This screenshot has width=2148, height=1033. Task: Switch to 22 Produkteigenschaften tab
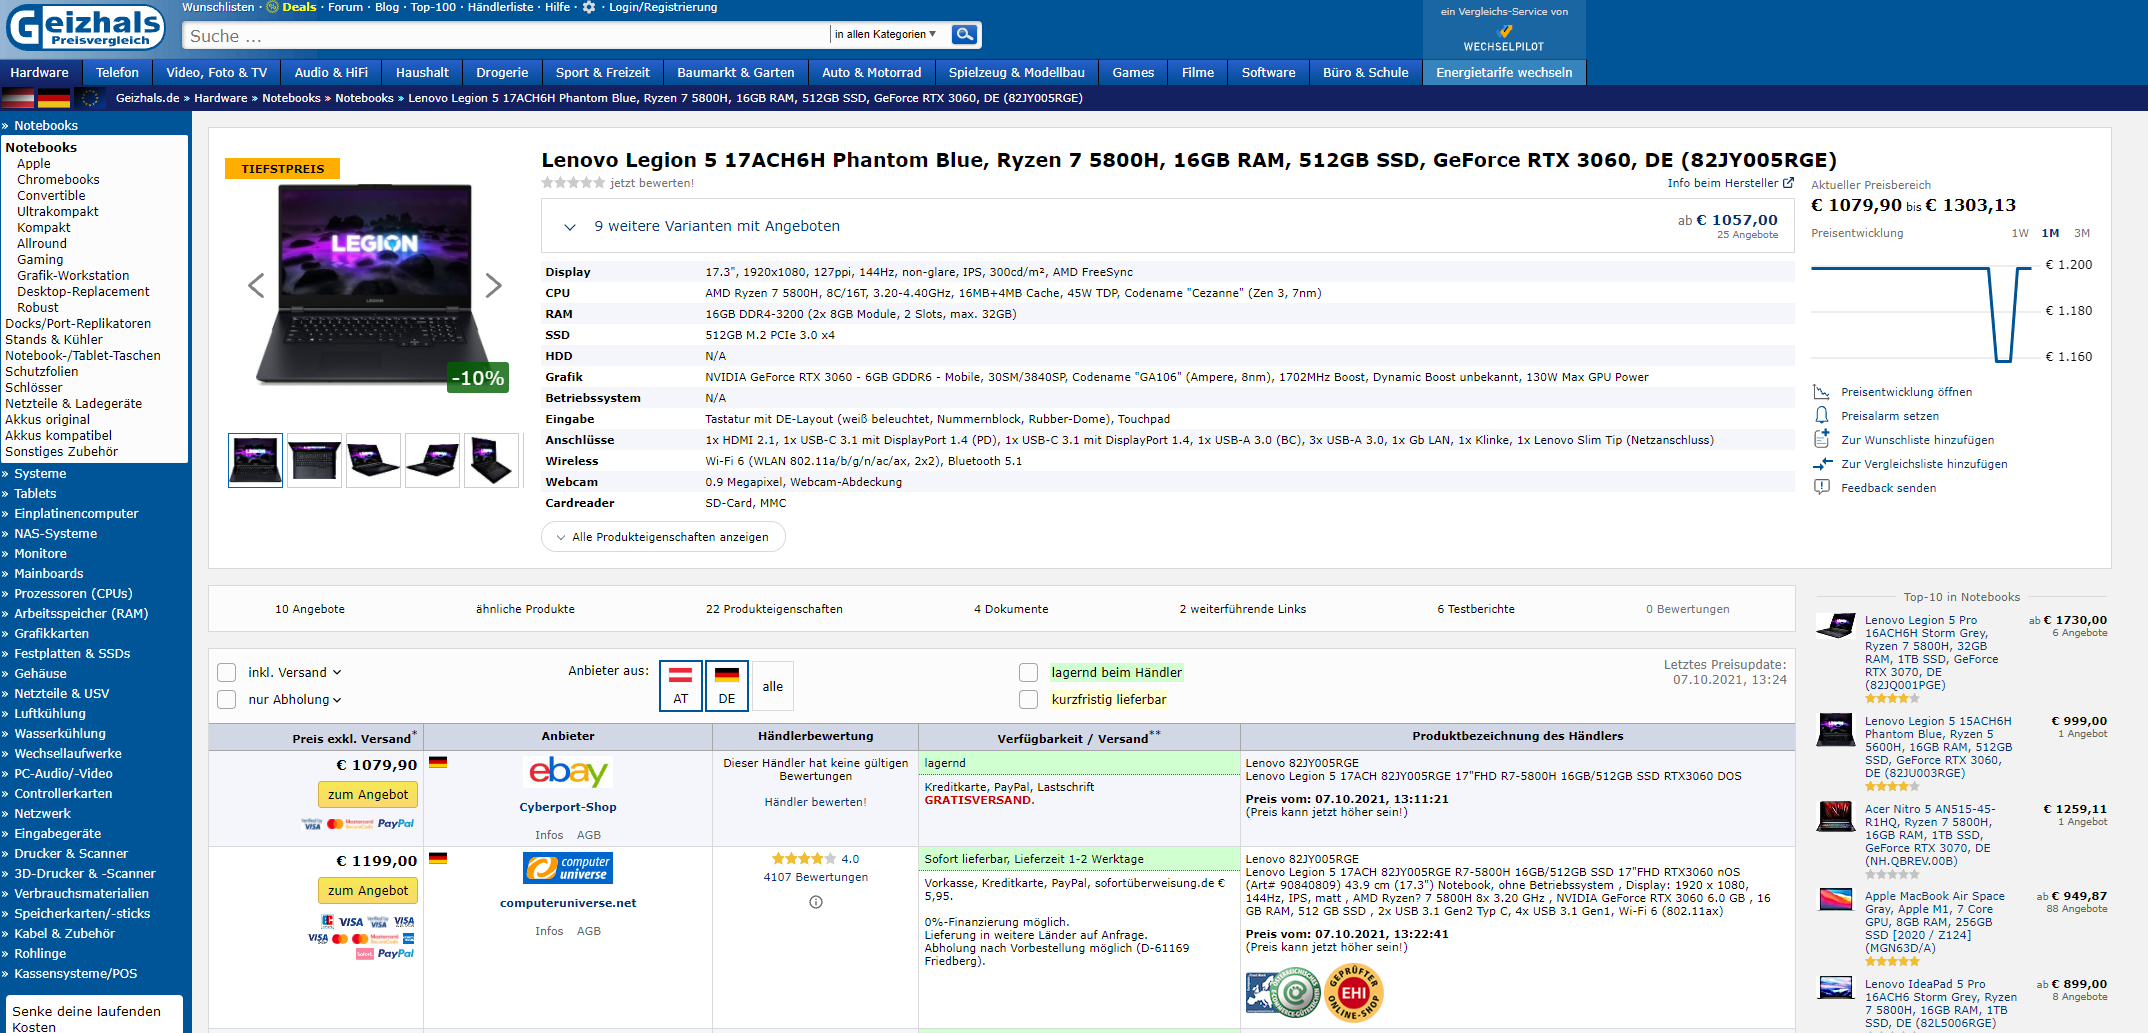[774, 609]
